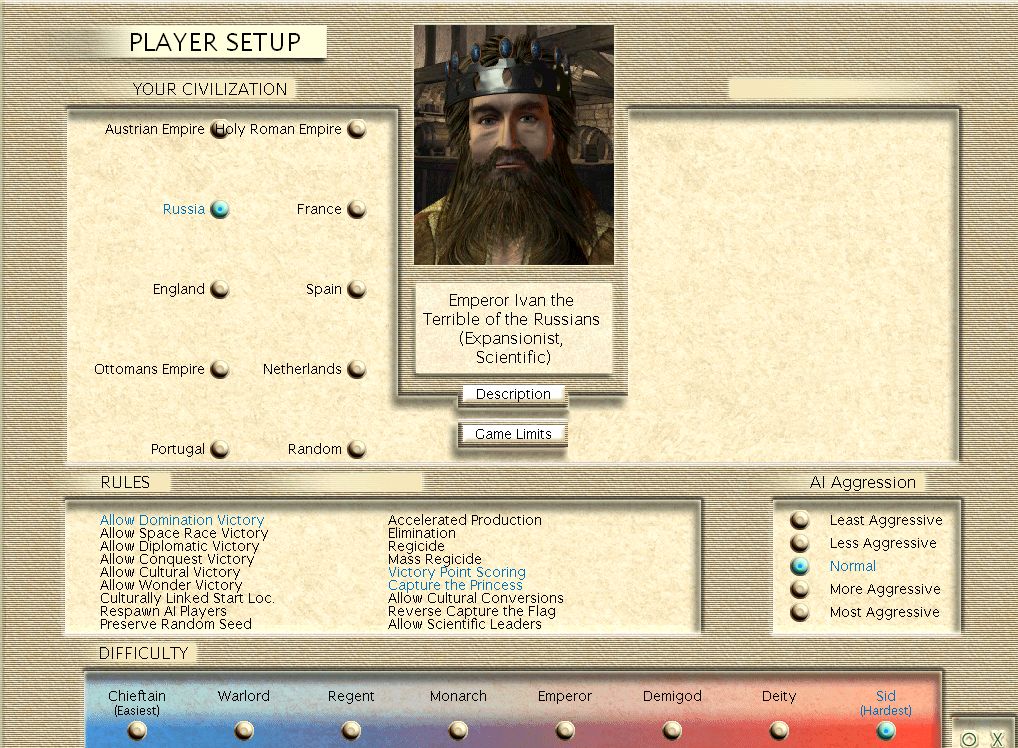Set AI aggression to Least Aggressive

pos(800,520)
